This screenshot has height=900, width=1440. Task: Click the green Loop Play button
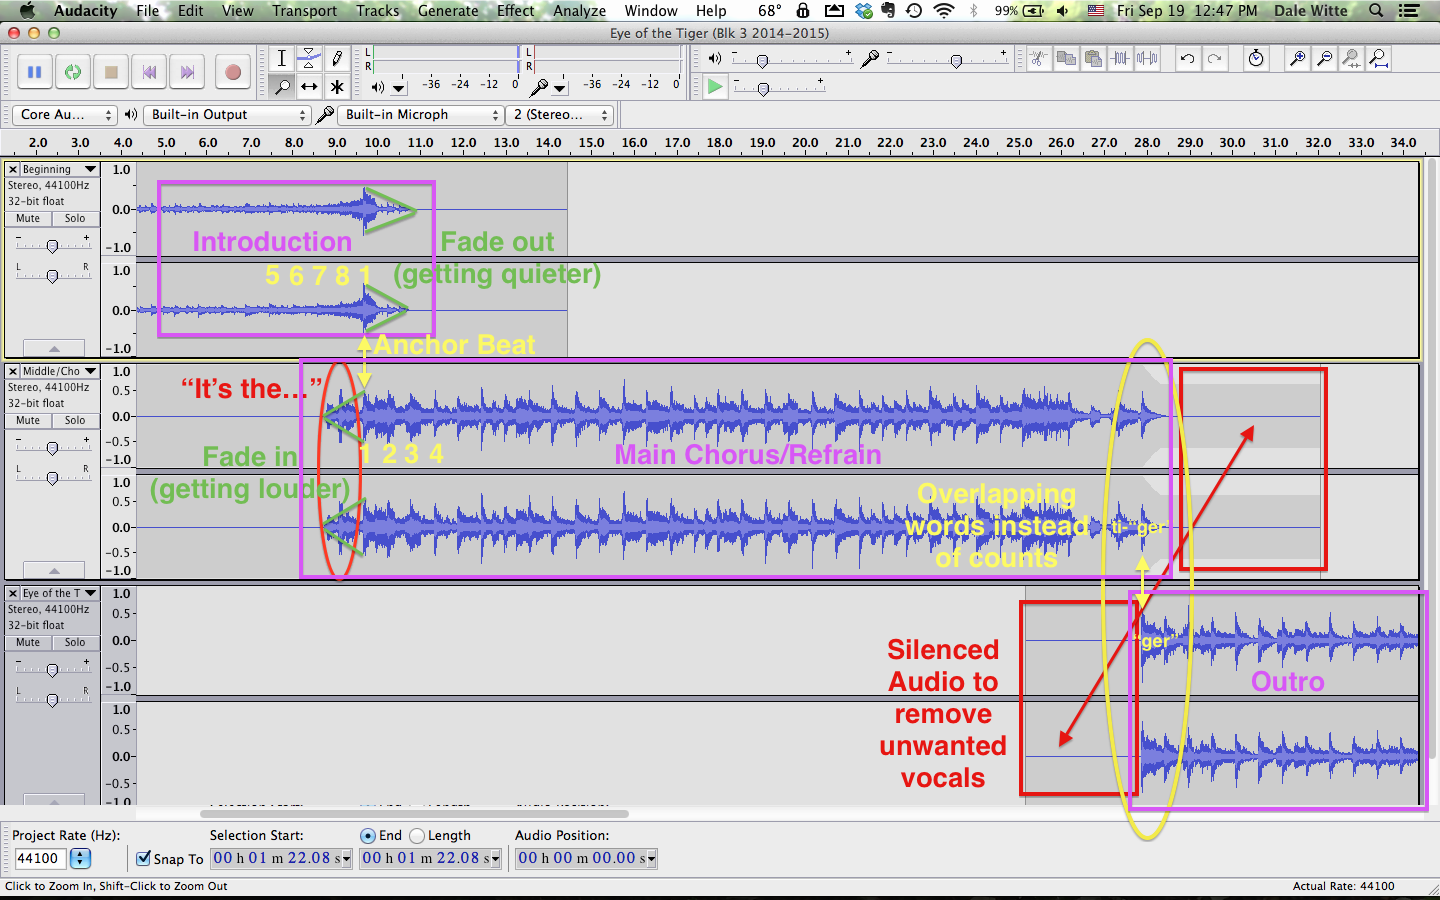click(73, 72)
